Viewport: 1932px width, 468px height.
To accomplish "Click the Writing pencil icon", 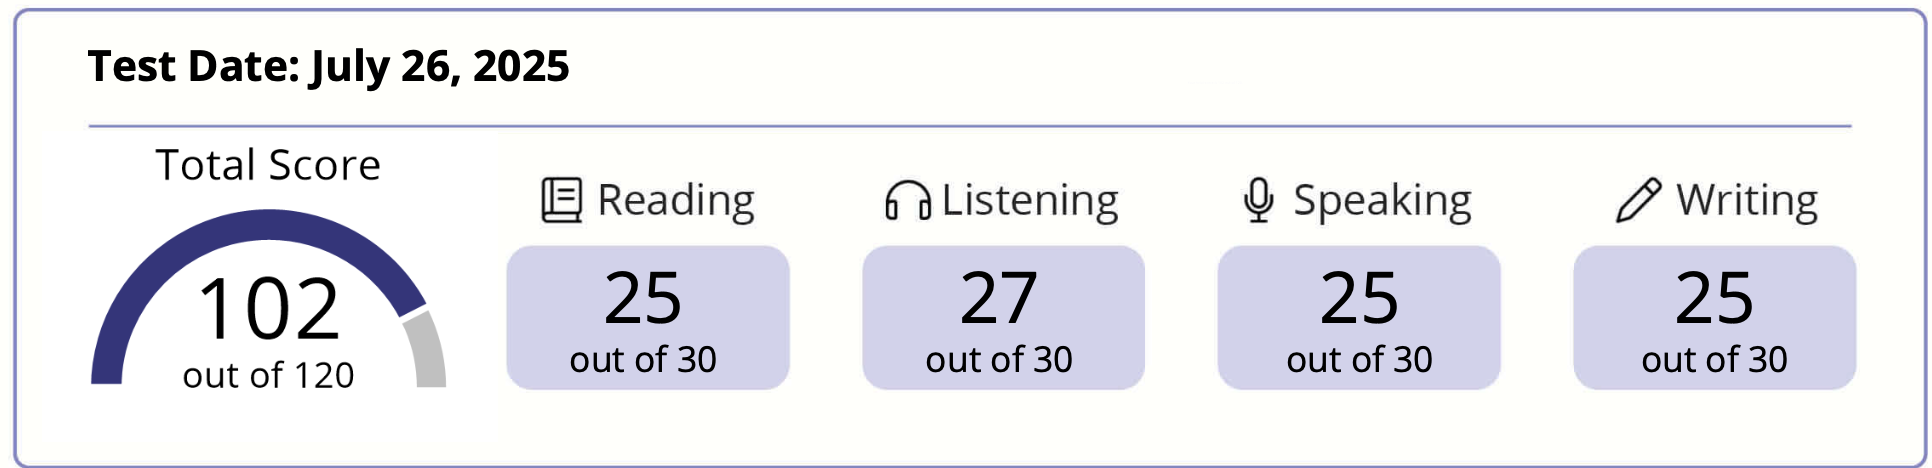I will click(x=1638, y=200).
